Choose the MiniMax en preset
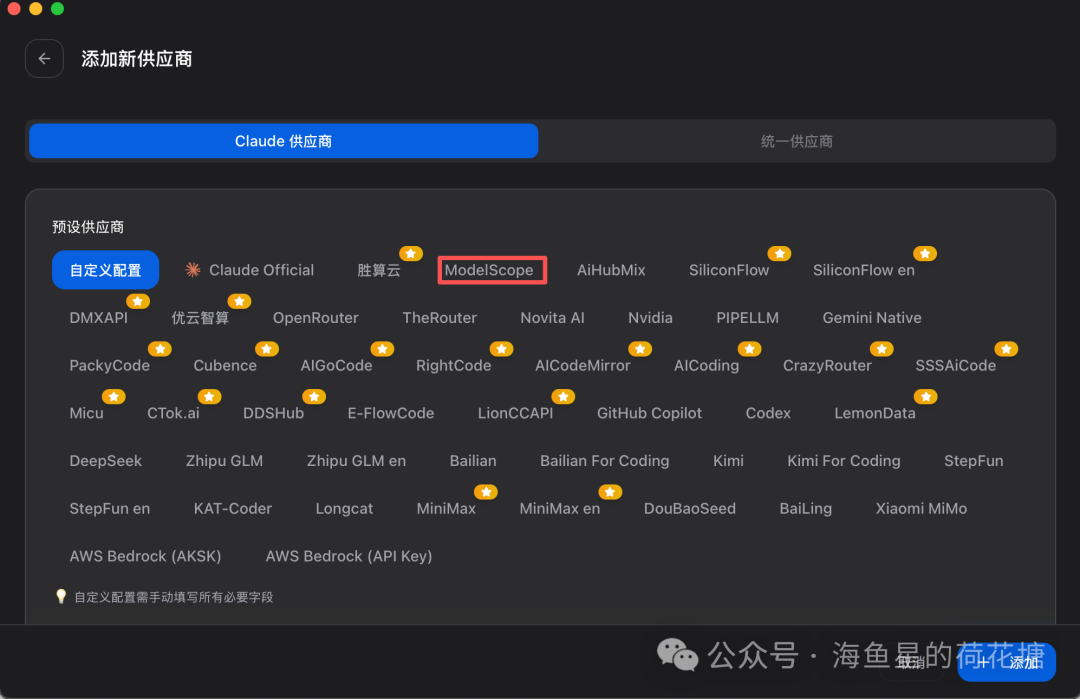This screenshot has width=1080, height=699. pos(559,508)
